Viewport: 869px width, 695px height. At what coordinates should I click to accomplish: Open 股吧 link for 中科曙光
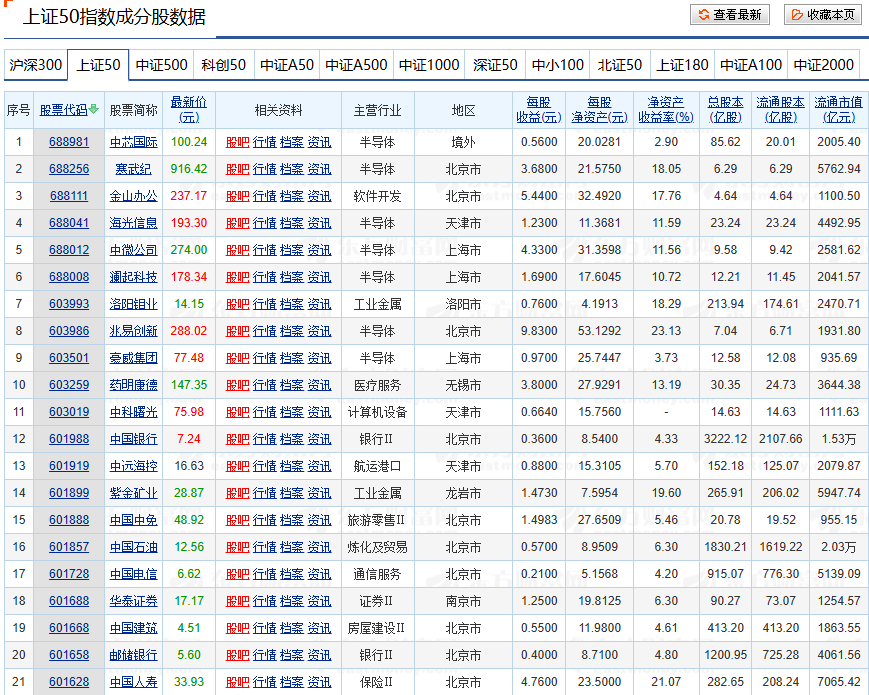(x=237, y=412)
